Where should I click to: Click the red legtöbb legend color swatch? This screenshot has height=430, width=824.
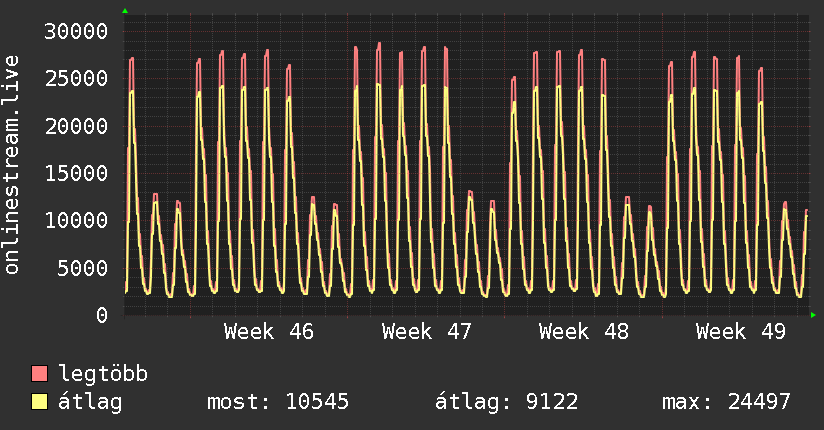click(x=39, y=374)
